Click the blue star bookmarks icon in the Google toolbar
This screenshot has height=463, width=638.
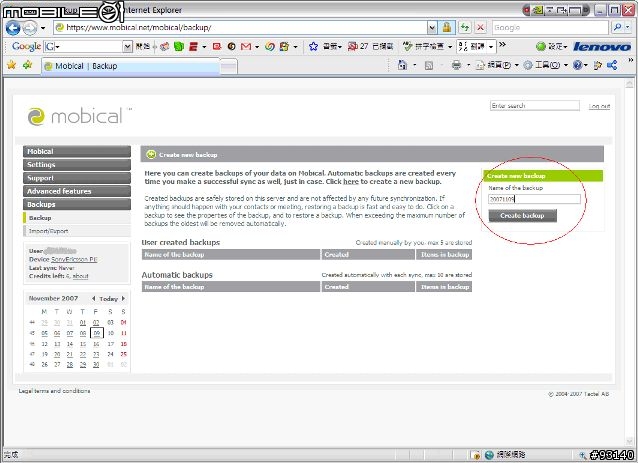(x=313, y=46)
